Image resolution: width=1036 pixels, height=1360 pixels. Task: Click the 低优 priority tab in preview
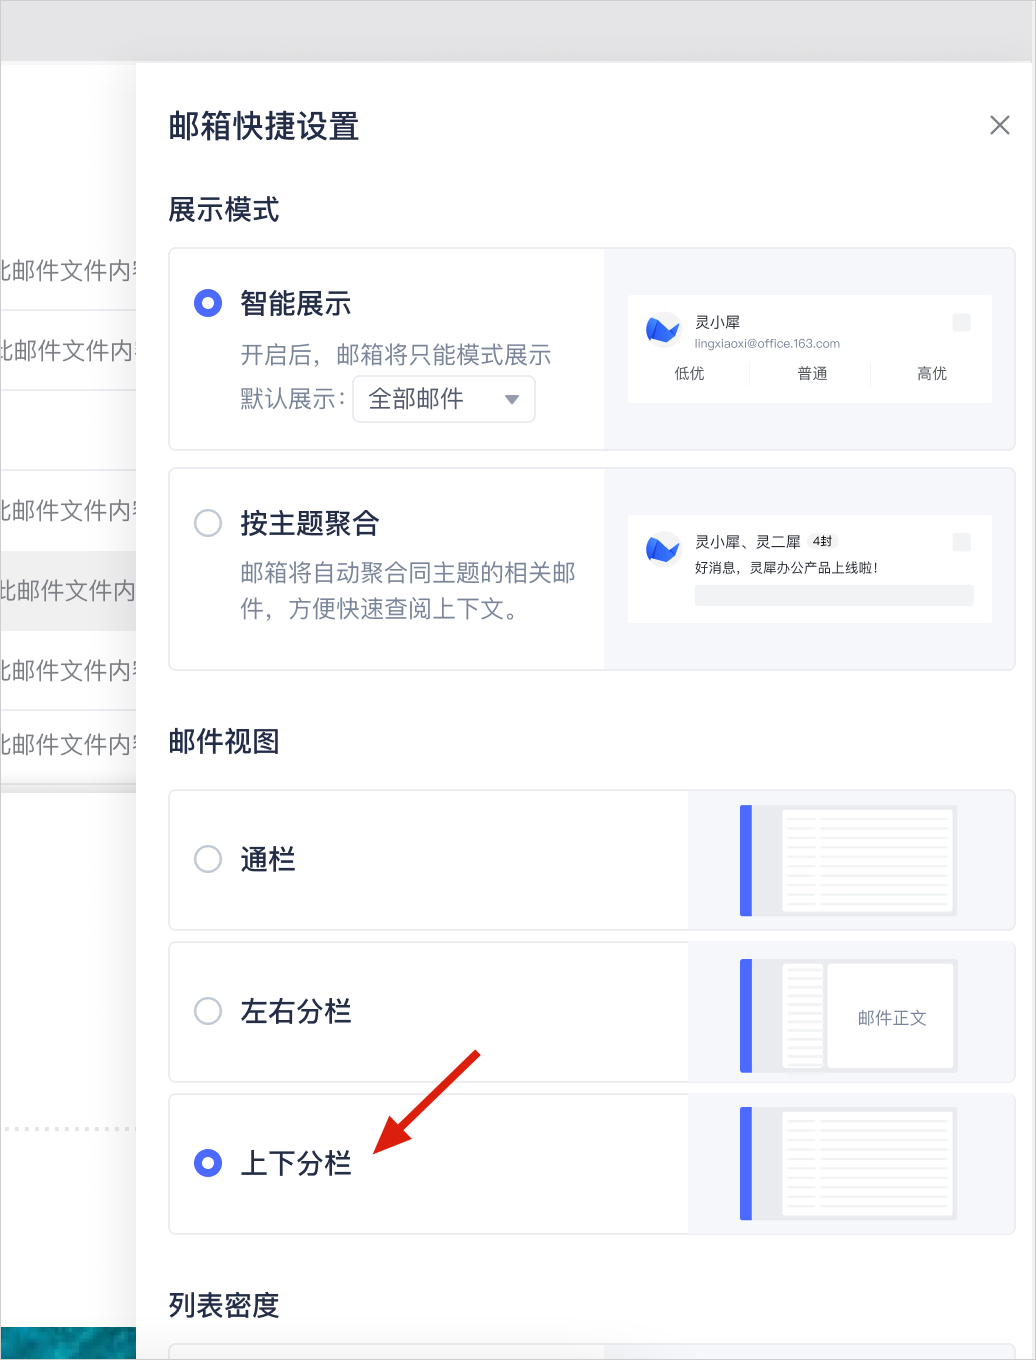tap(689, 373)
